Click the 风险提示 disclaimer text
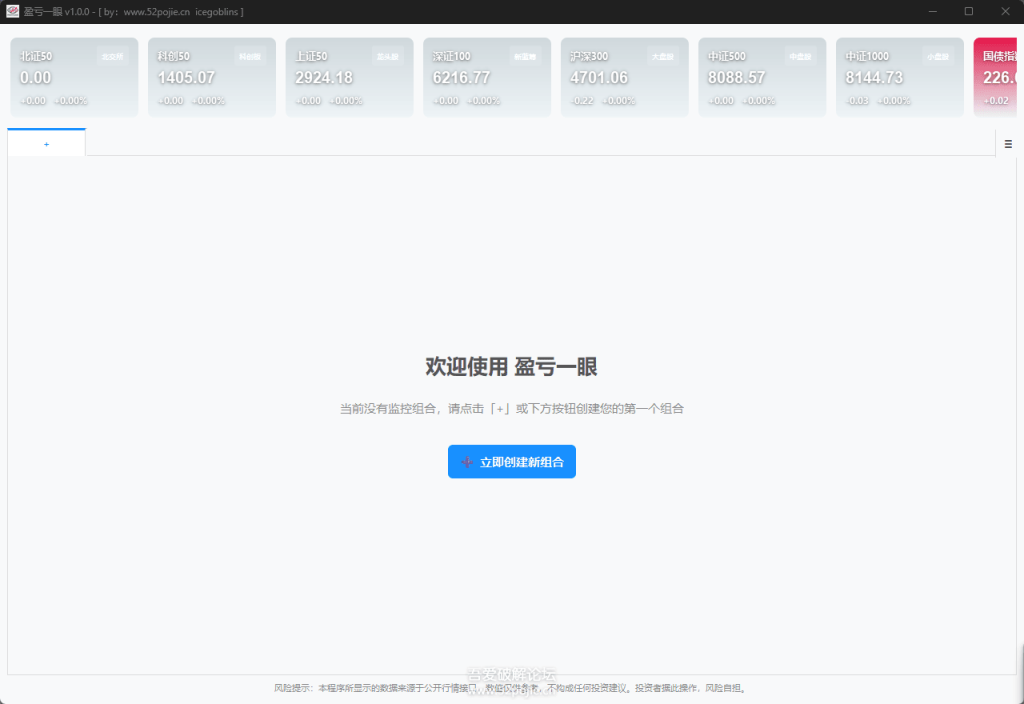Image resolution: width=1024 pixels, height=704 pixels. point(511,688)
